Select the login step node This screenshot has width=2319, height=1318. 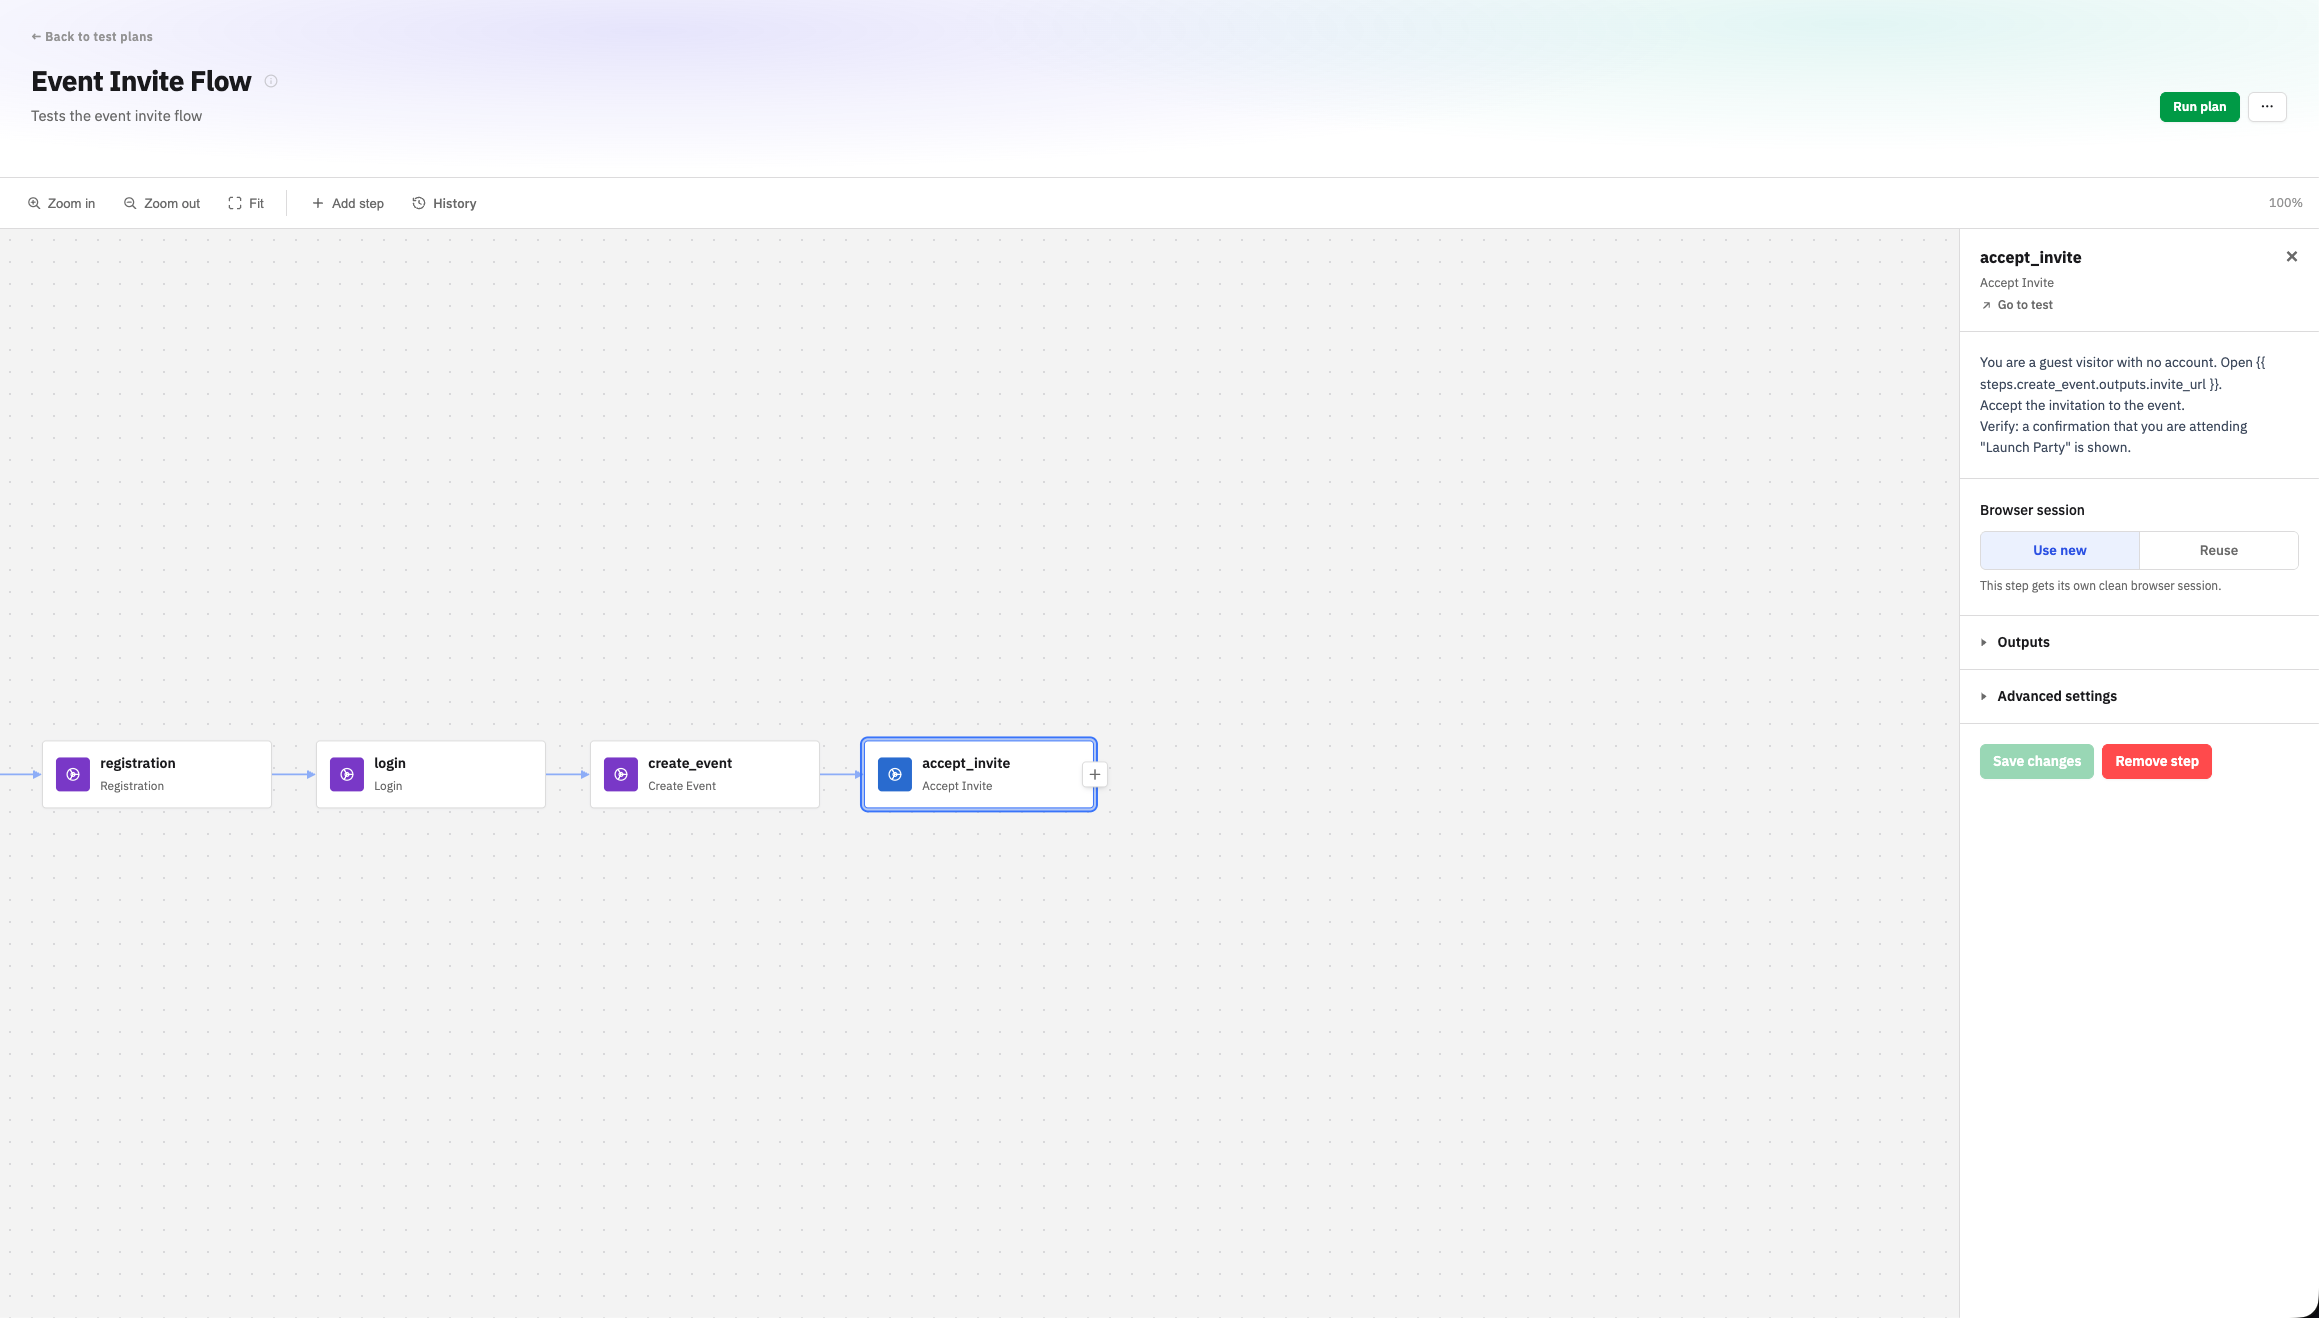431,774
